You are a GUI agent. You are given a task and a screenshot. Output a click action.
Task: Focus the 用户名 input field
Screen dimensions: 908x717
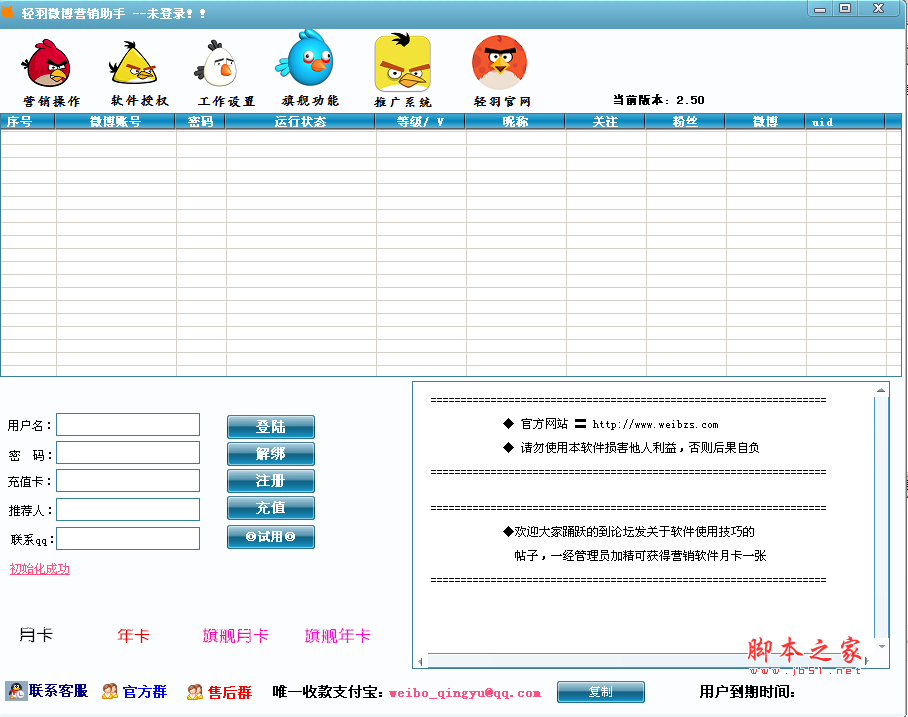point(128,425)
